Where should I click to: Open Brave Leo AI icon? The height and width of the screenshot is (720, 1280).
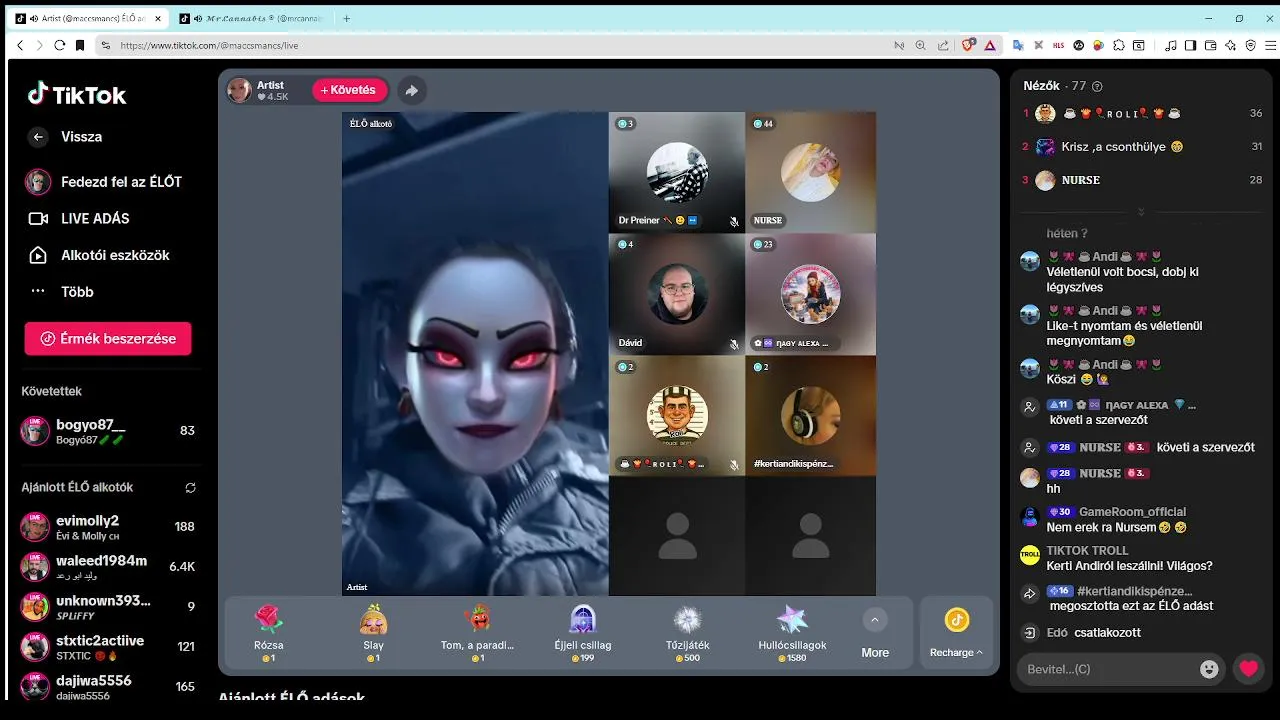[x=1231, y=45]
